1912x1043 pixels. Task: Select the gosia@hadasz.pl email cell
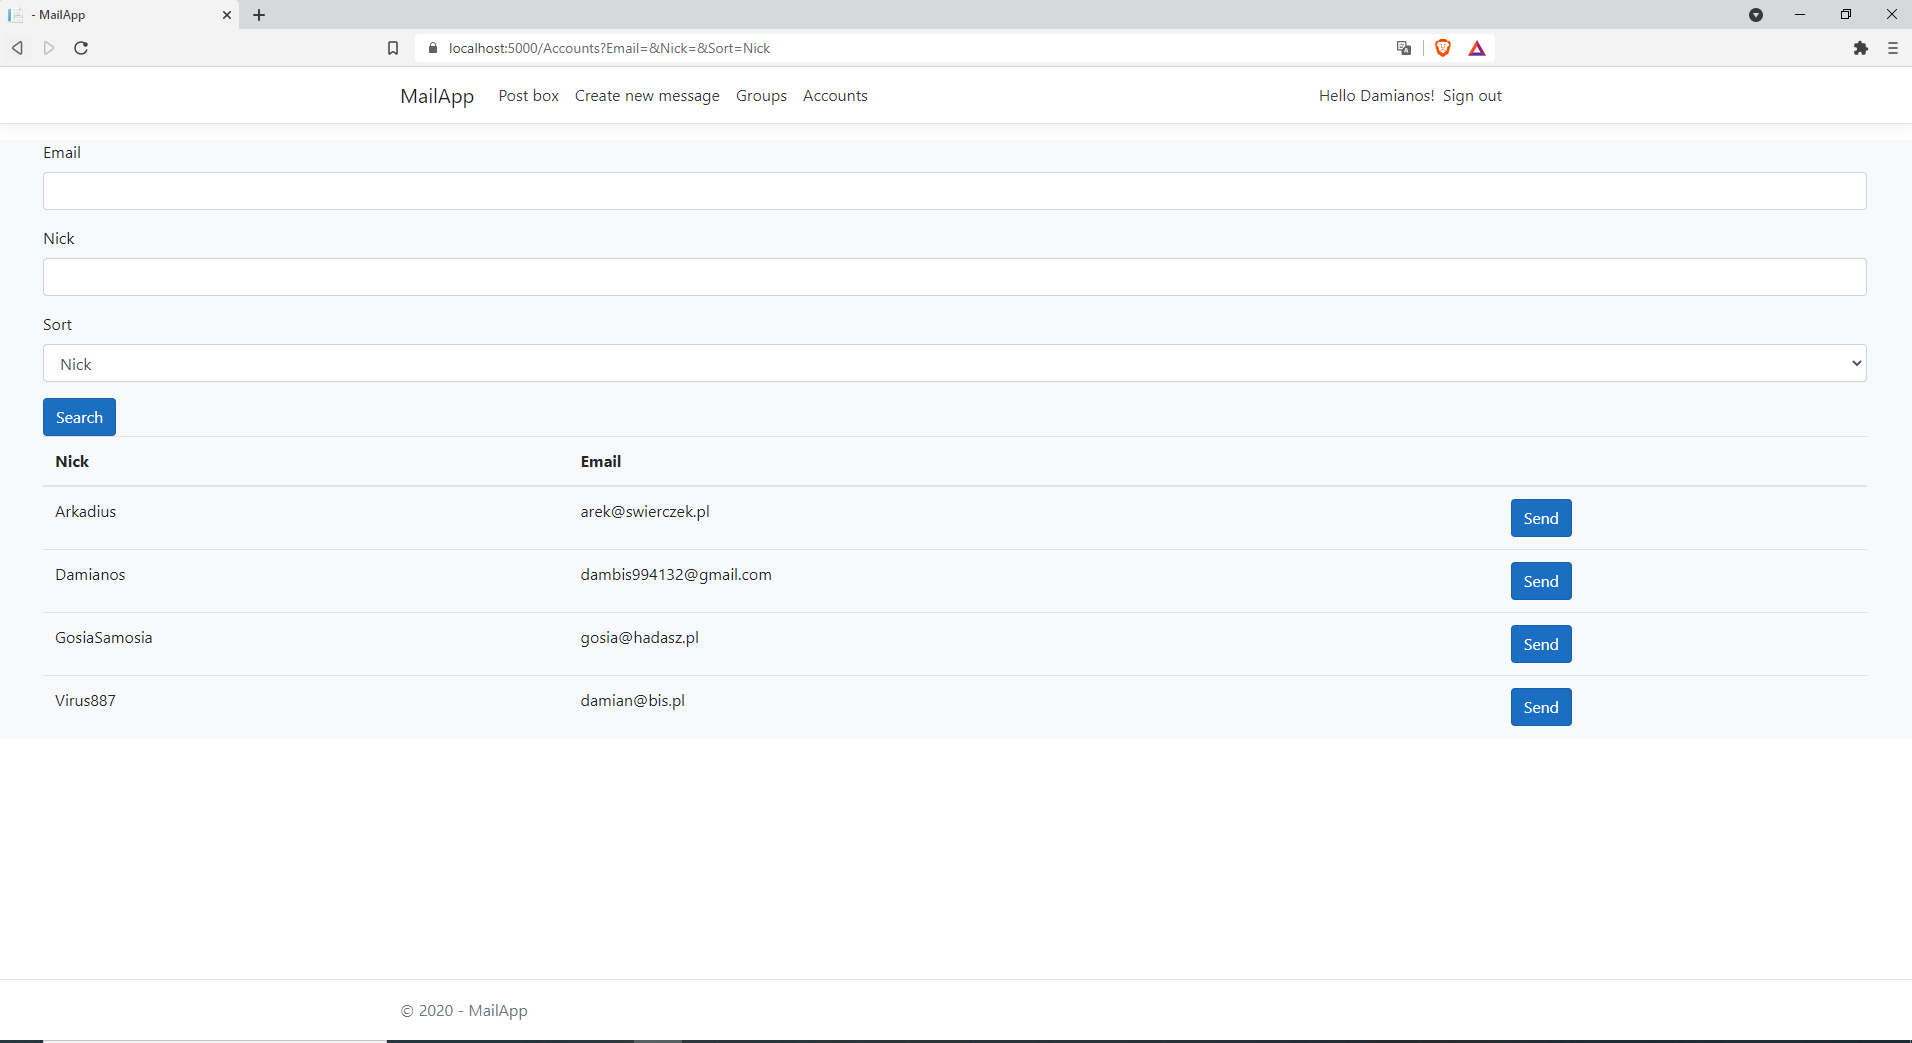[639, 638]
